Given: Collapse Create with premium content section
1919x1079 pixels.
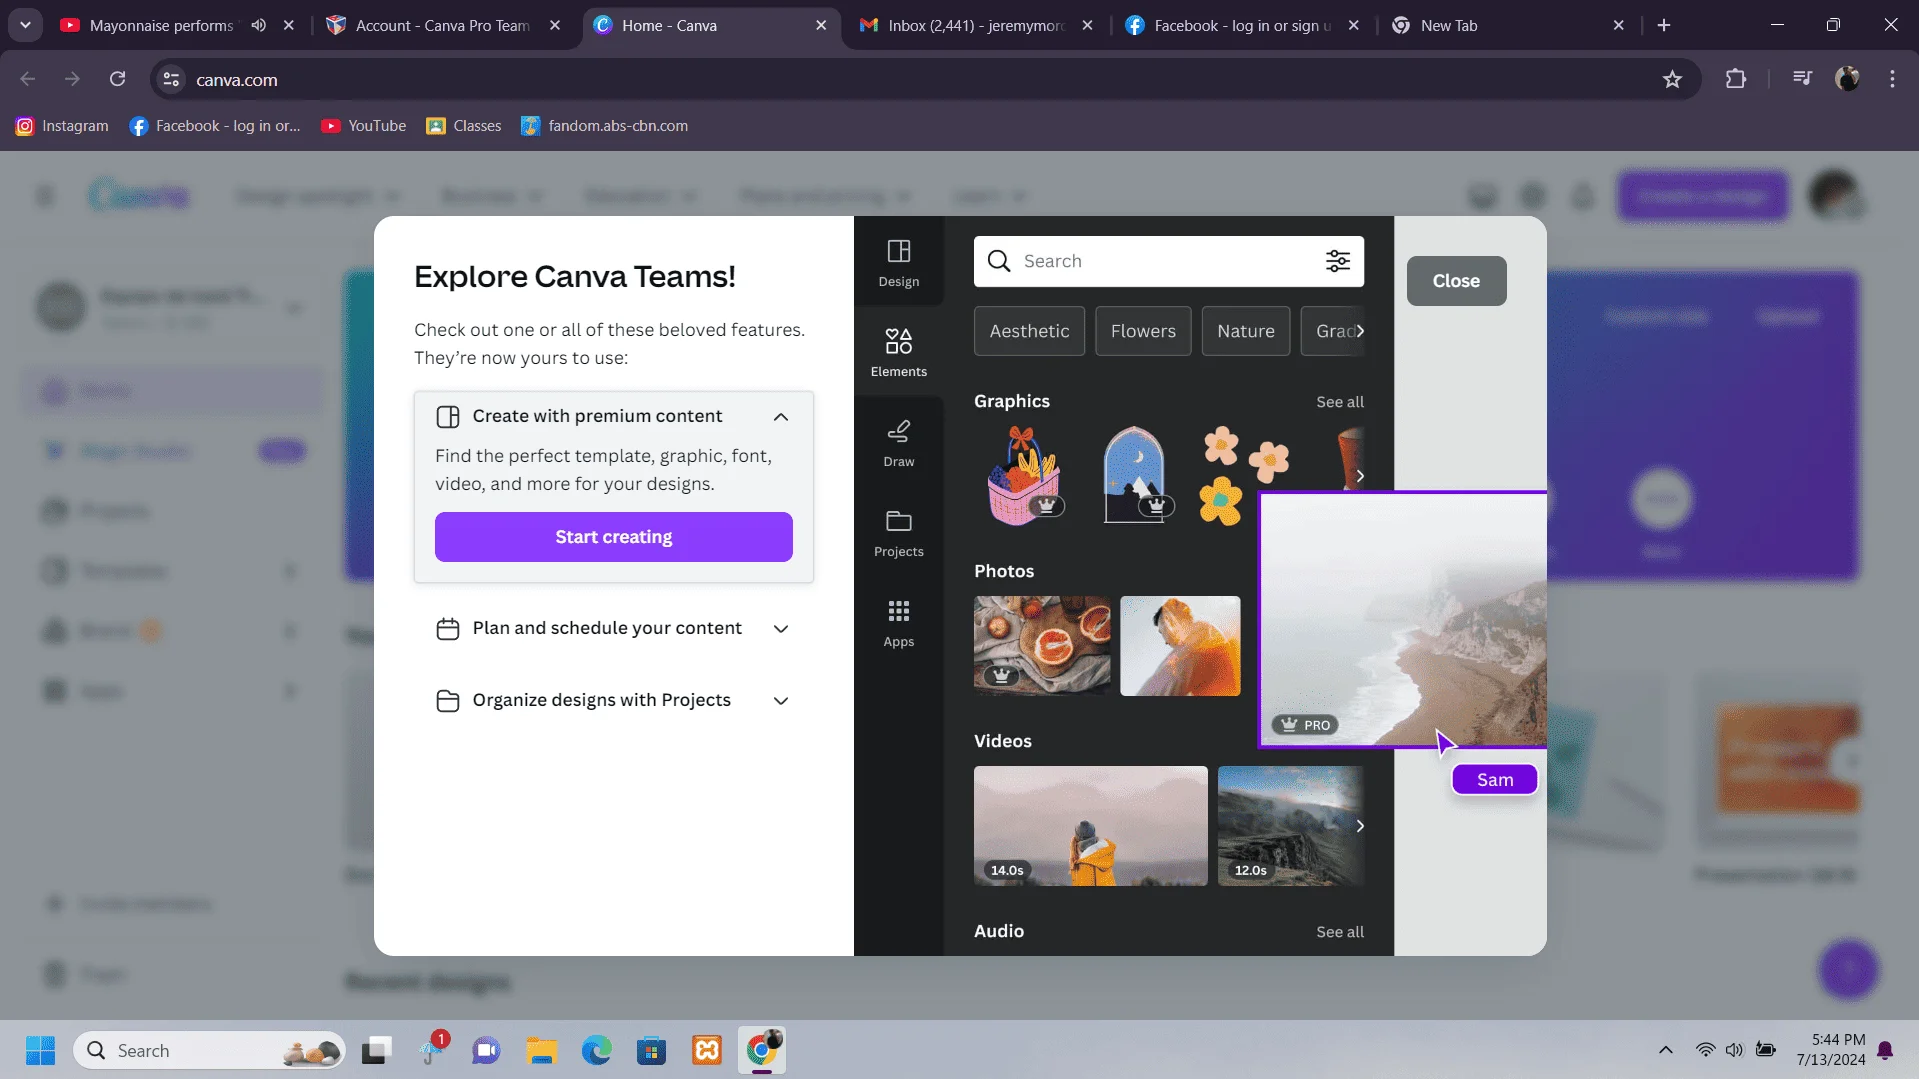Looking at the screenshot, I should pos(781,416).
